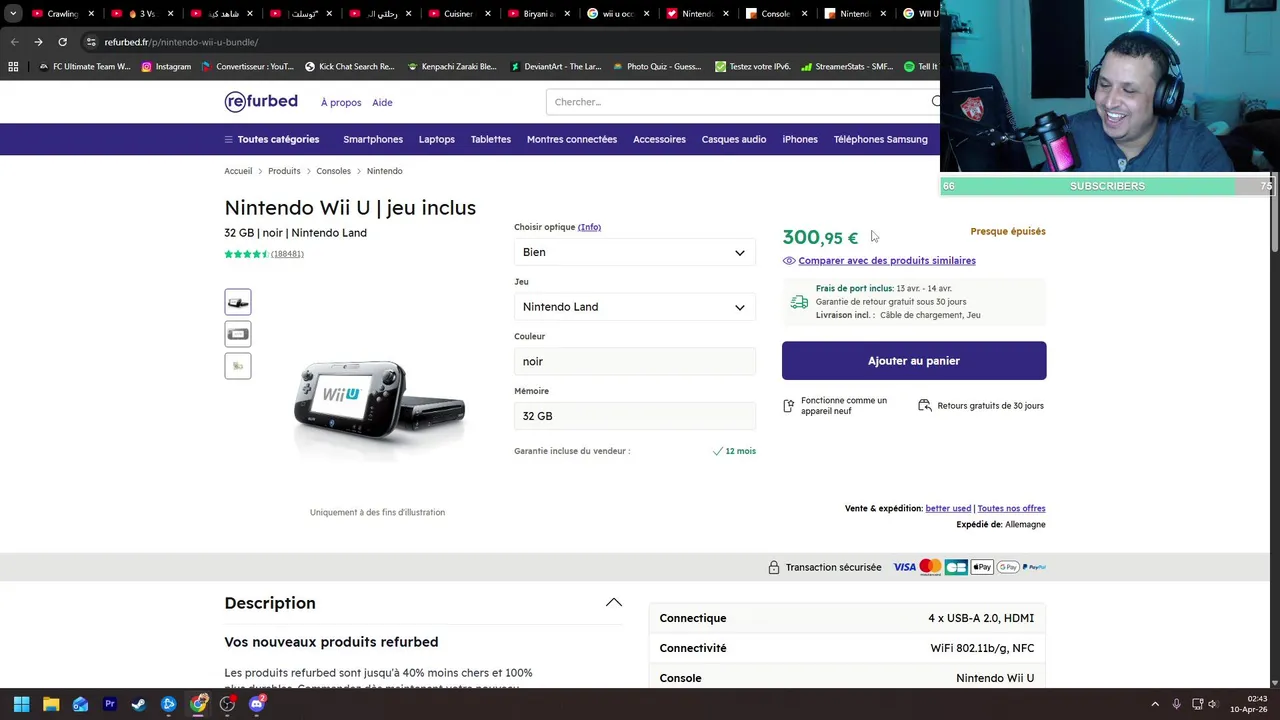Click Ajouter au panier button

point(914,361)
